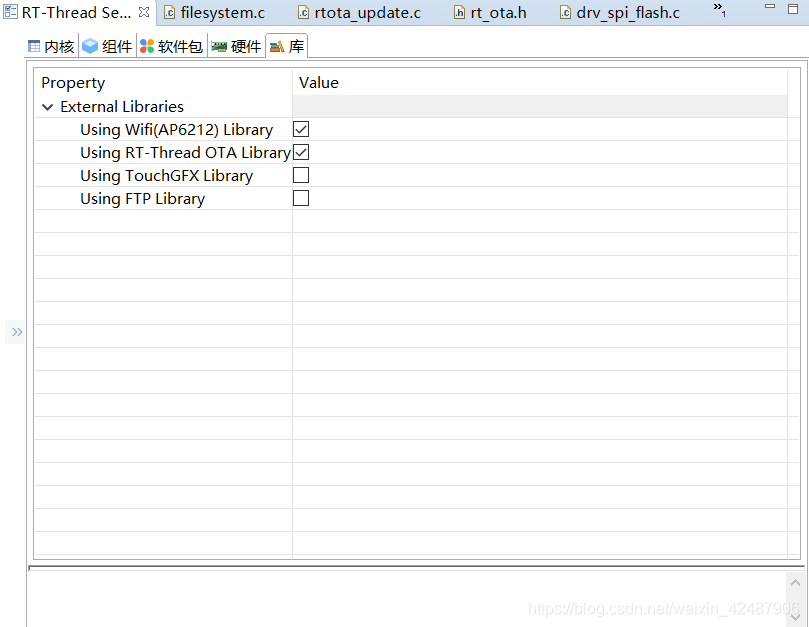Show the hidden editor tabs list
Viewport: 809px width, 627px height.
(x=720, y=9)
